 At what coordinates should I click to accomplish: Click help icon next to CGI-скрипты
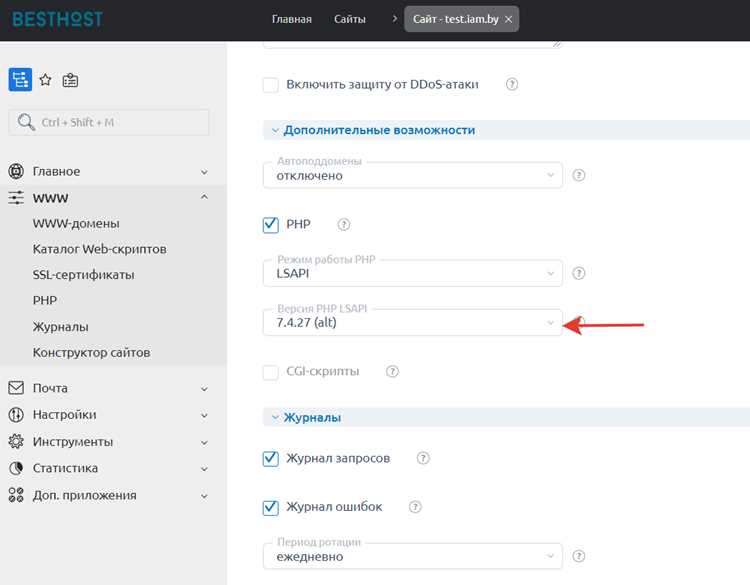392,371
